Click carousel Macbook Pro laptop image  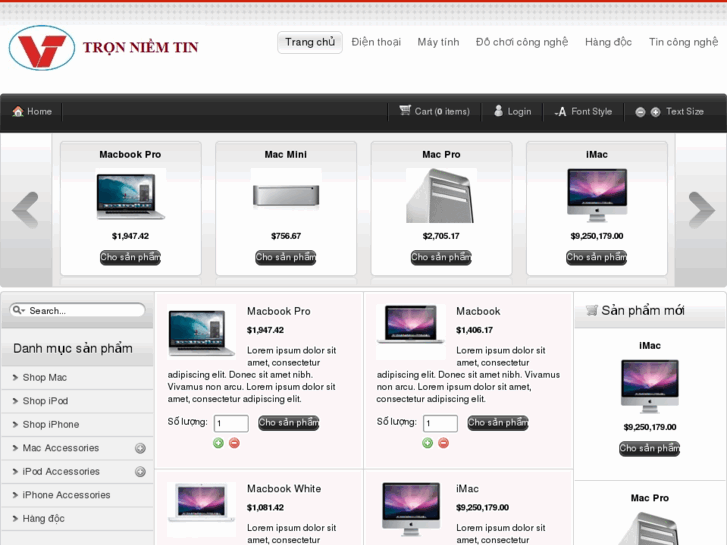click(131, 196)
